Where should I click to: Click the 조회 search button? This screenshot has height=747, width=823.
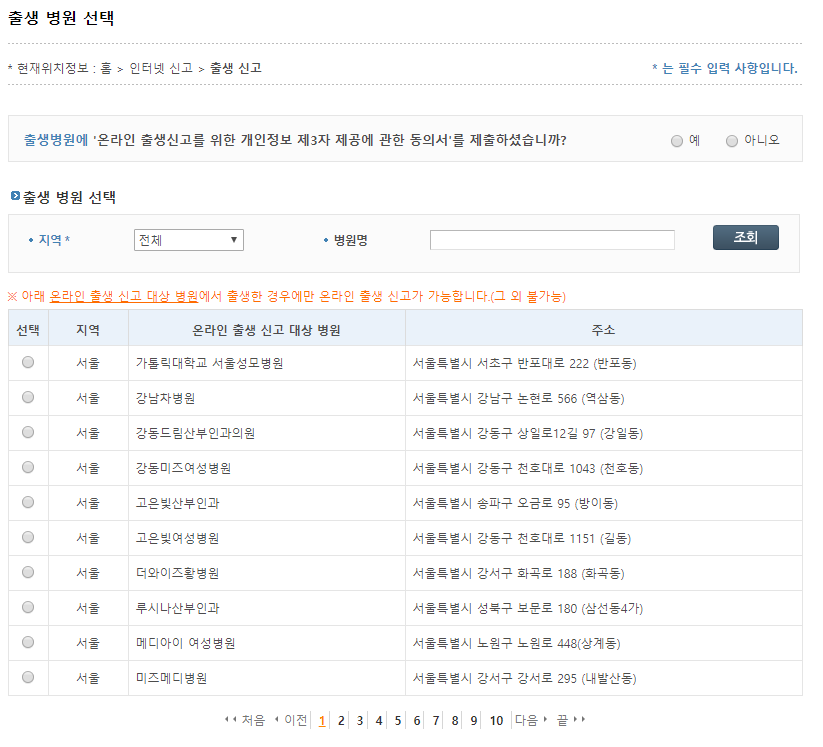pos(745,237)
